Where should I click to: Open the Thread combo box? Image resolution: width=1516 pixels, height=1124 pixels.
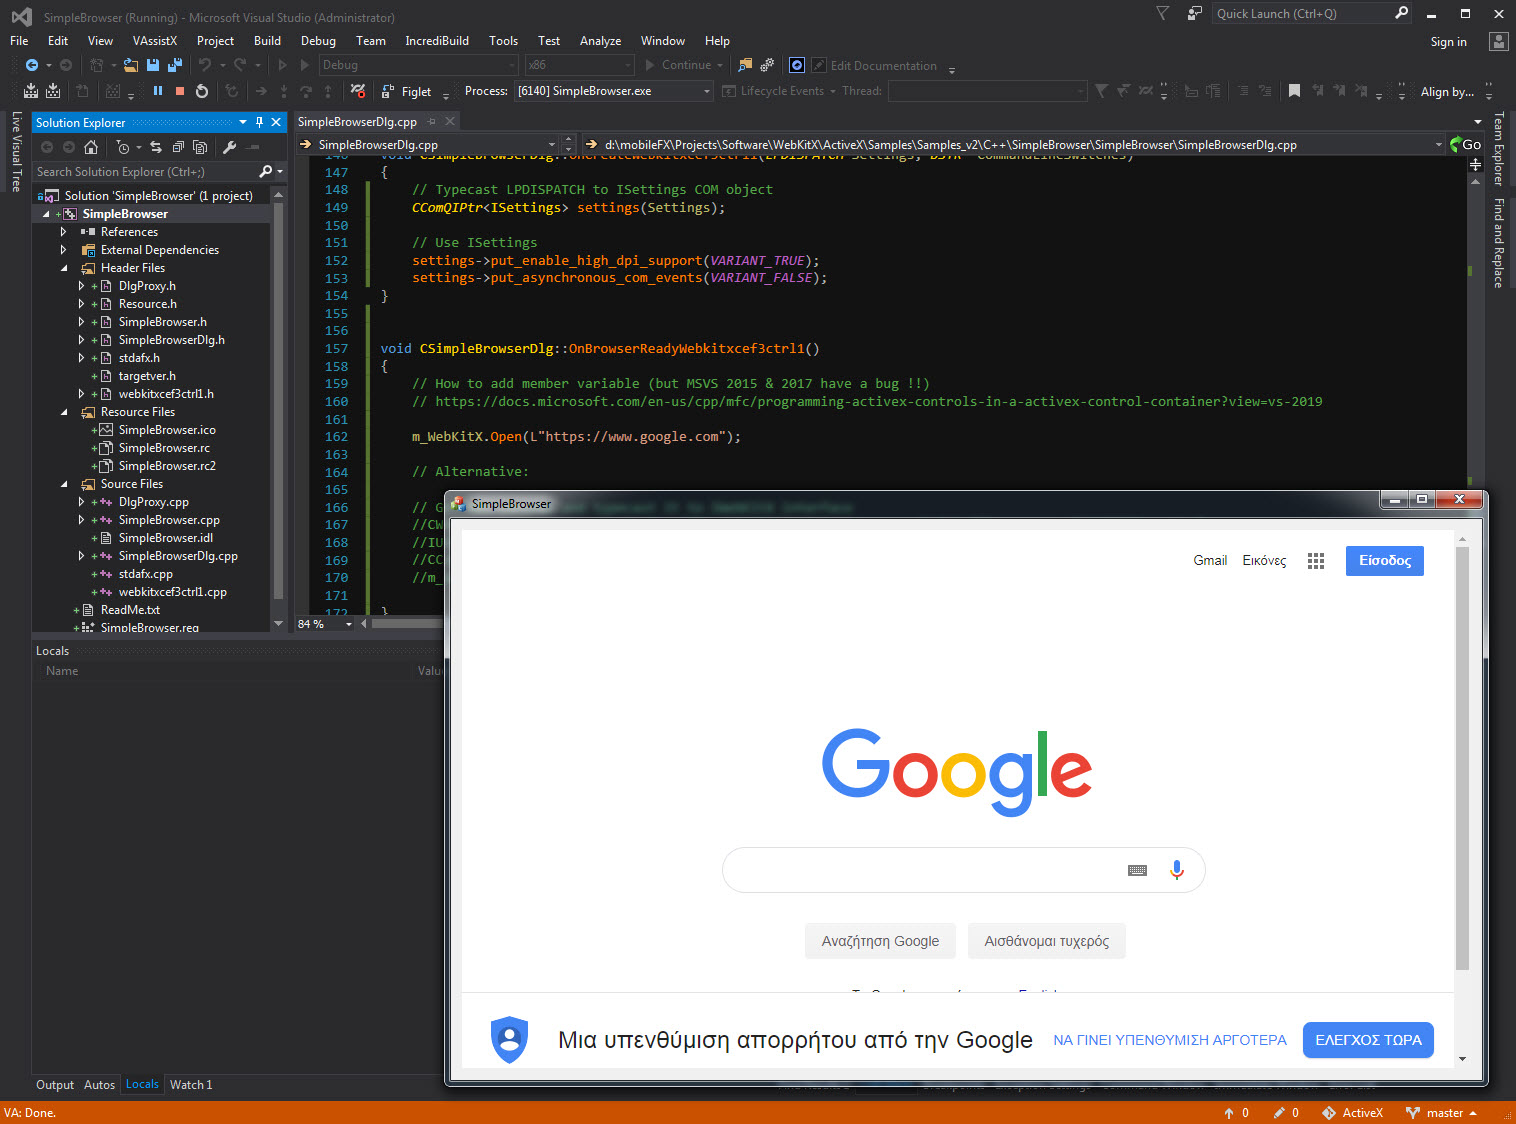tap(987, 91)
